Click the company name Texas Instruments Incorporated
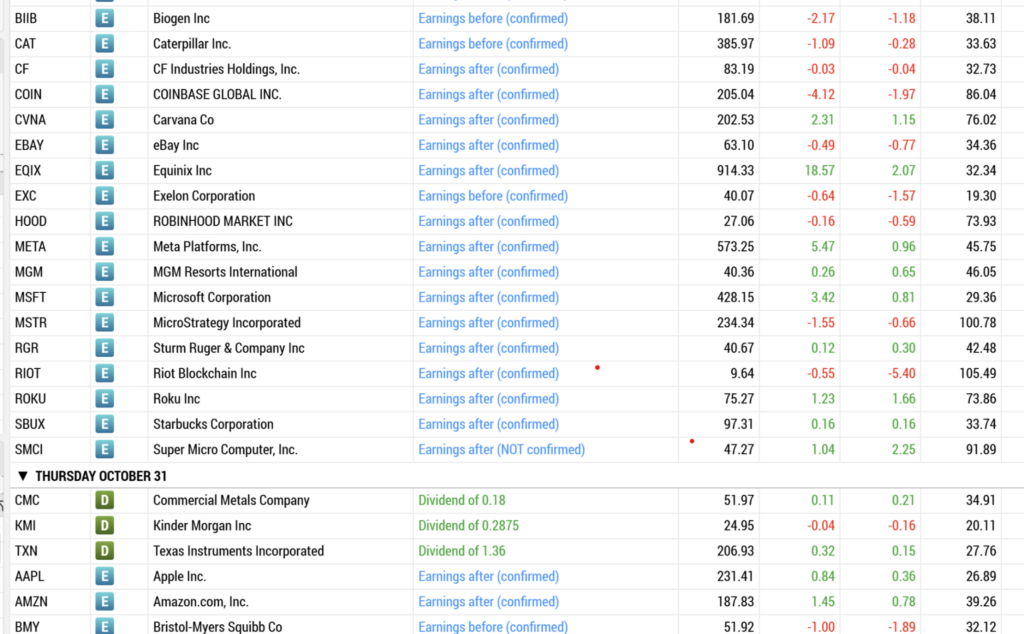The height and width of the screenshot is (634, 1024). [238, 551]
